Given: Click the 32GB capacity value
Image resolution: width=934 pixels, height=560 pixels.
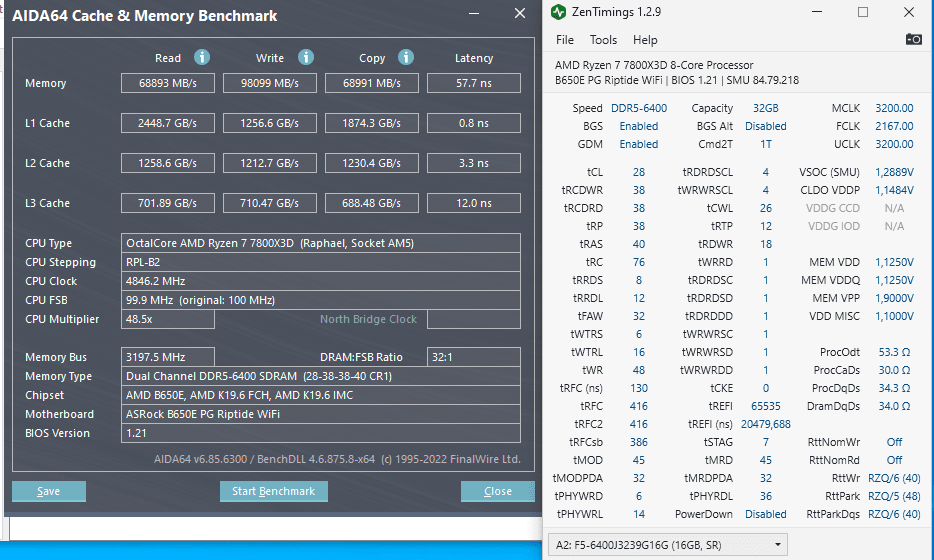Looking at the screenshot, I should 765,108.
